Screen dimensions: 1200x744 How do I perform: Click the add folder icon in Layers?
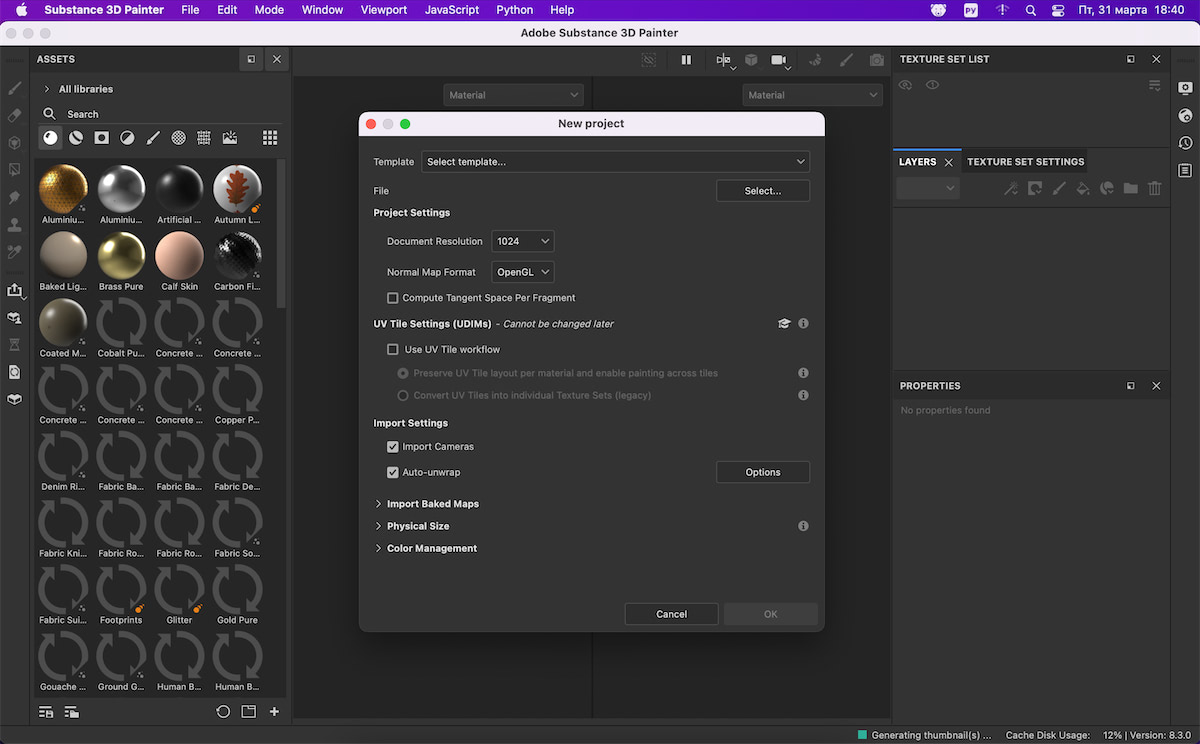[x=1130, y=188]
